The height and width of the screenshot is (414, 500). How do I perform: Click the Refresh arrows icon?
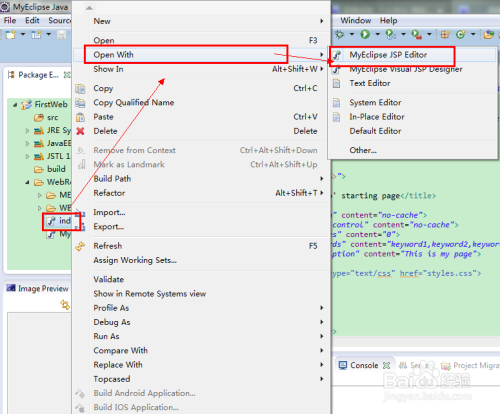80,246
